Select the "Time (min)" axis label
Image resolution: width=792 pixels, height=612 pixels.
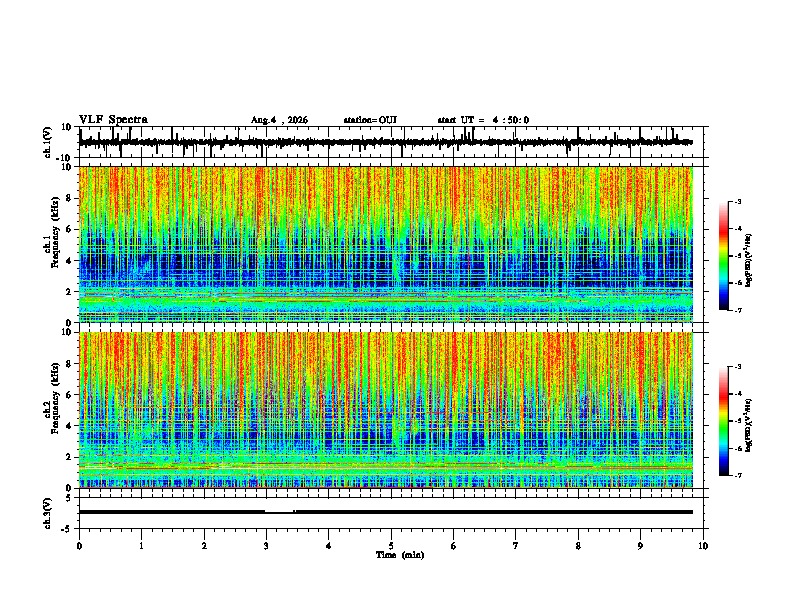400,555
